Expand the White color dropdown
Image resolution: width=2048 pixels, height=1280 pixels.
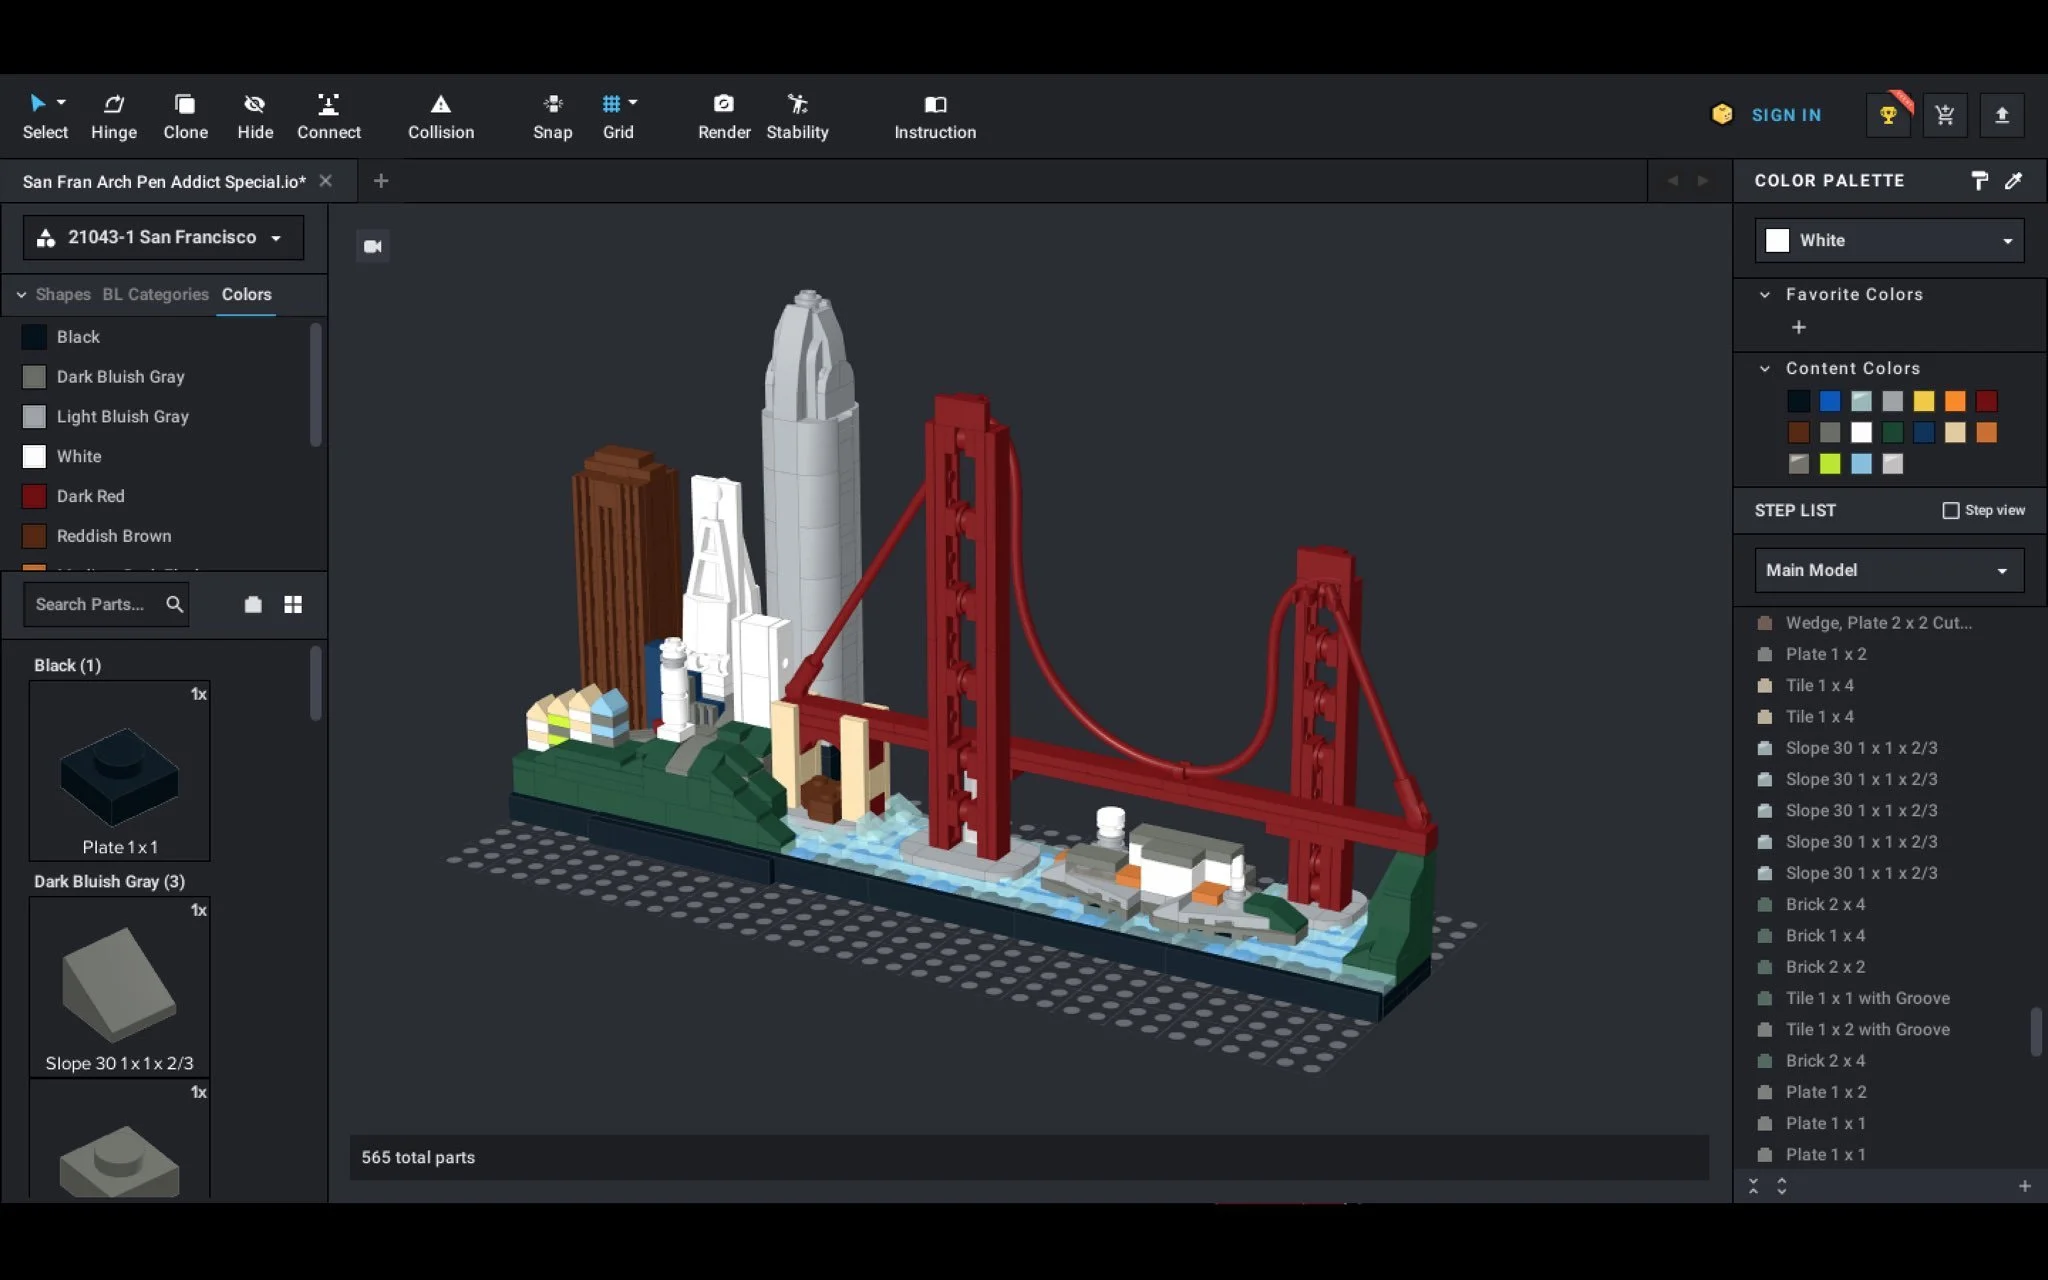click(1889, 240)
